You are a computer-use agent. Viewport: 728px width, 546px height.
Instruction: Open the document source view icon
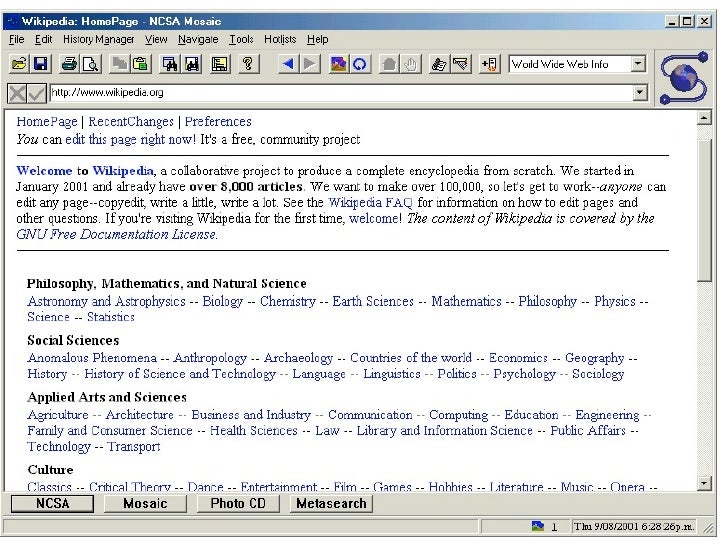220,64
